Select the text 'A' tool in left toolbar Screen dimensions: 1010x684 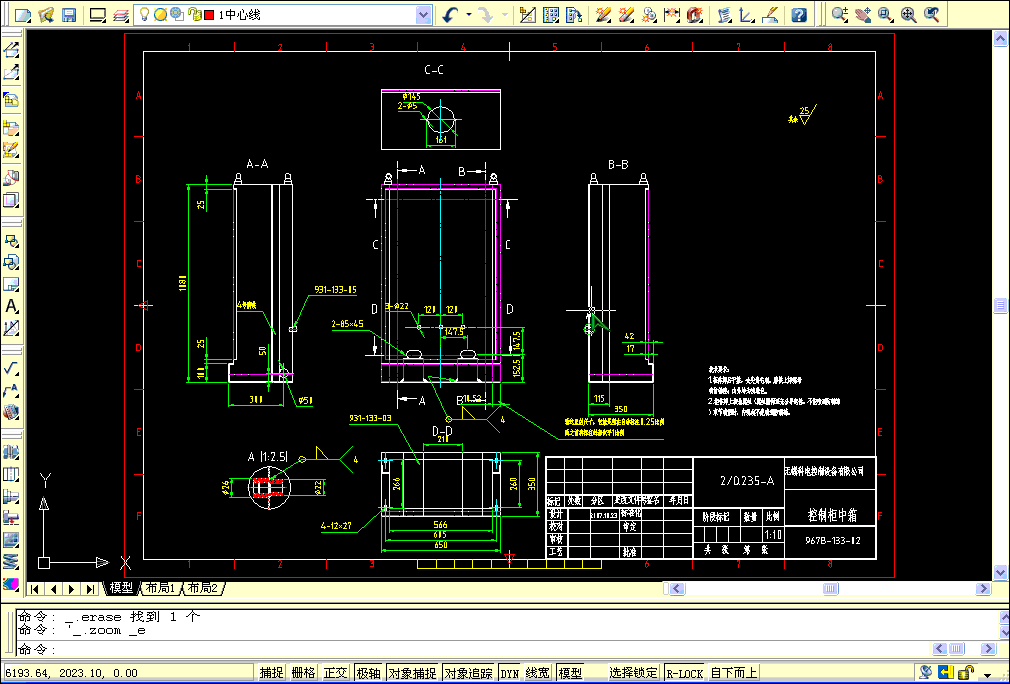point(11,306)
